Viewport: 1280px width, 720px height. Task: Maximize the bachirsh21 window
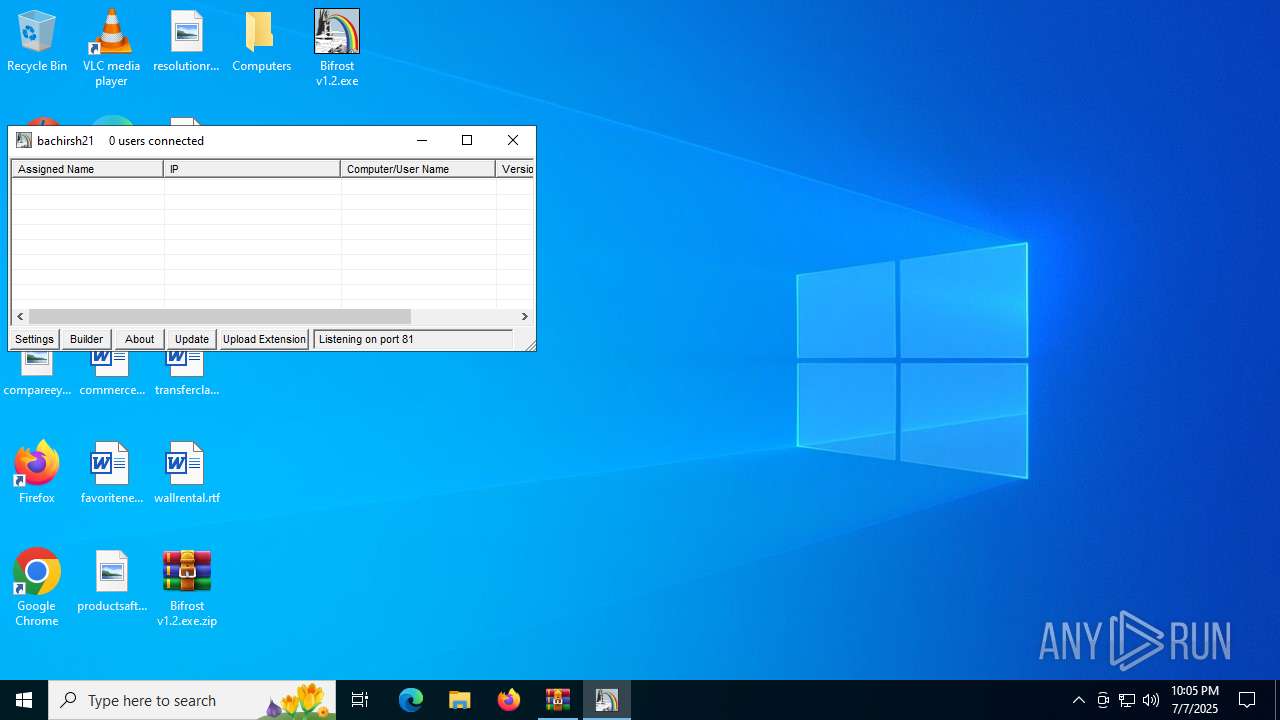point(467,140)
